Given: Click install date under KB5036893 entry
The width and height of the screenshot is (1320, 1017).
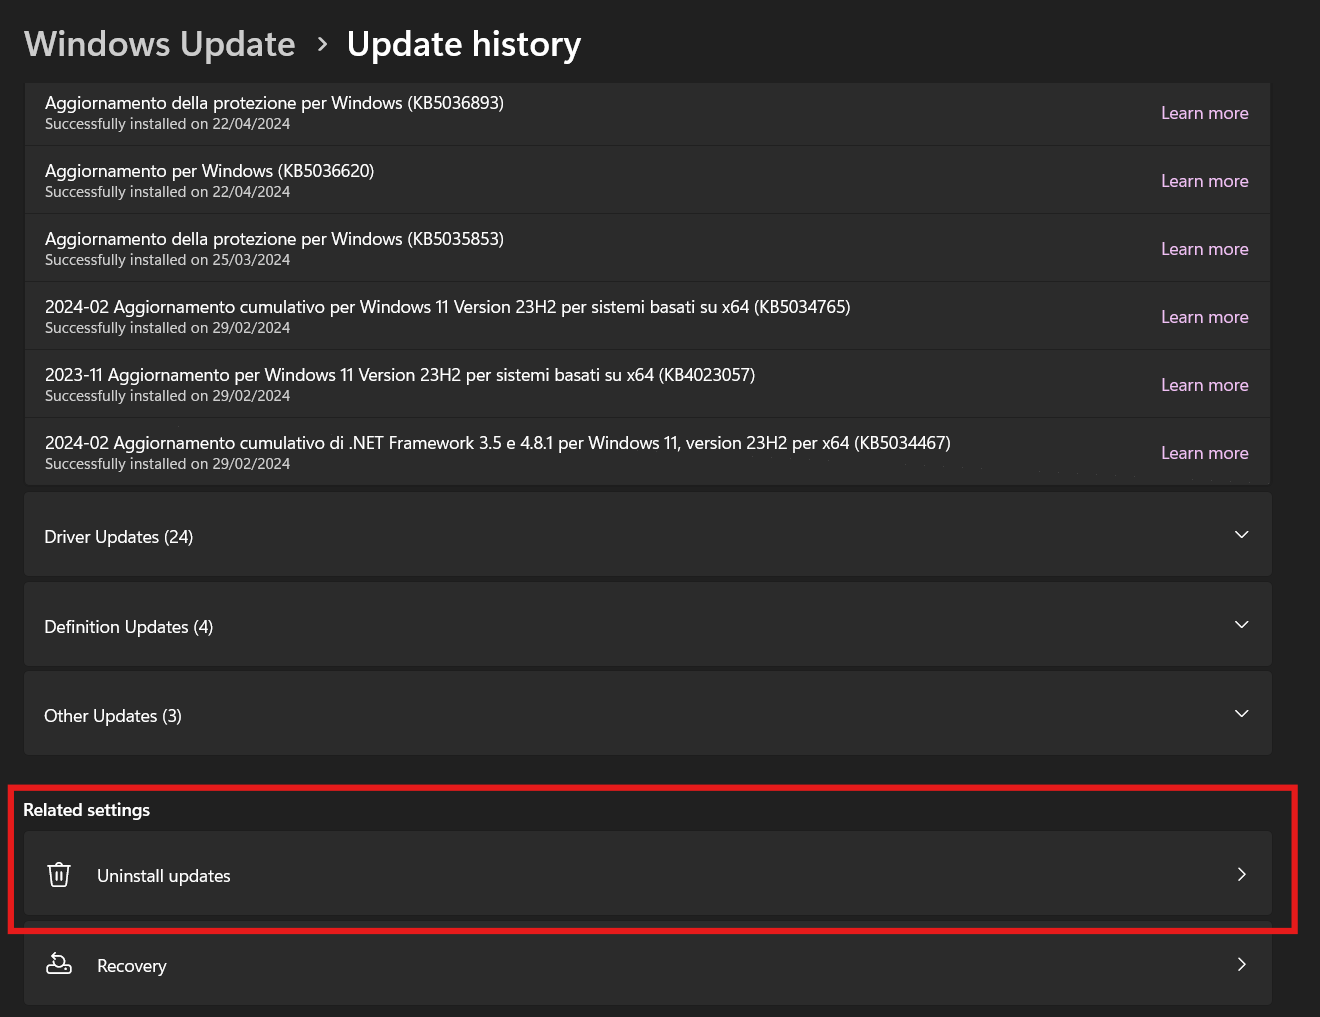Looking at the screenshot, I should (168, 124).
